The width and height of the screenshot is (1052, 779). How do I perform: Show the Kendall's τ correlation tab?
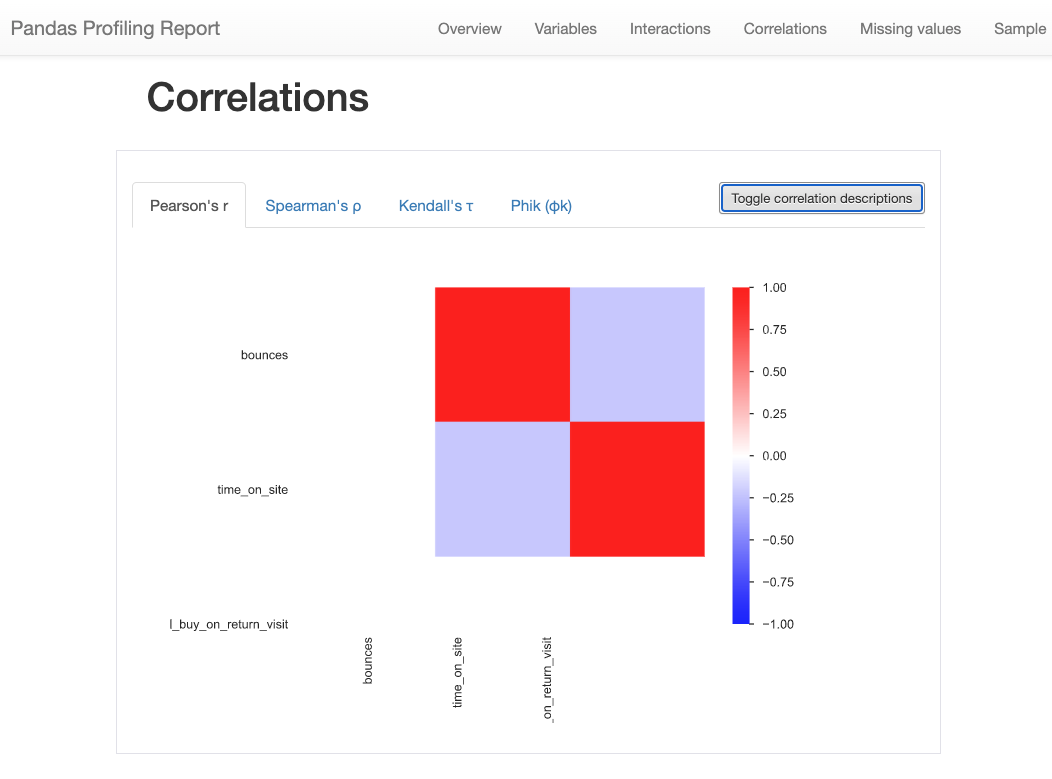[x=436, y=206]
